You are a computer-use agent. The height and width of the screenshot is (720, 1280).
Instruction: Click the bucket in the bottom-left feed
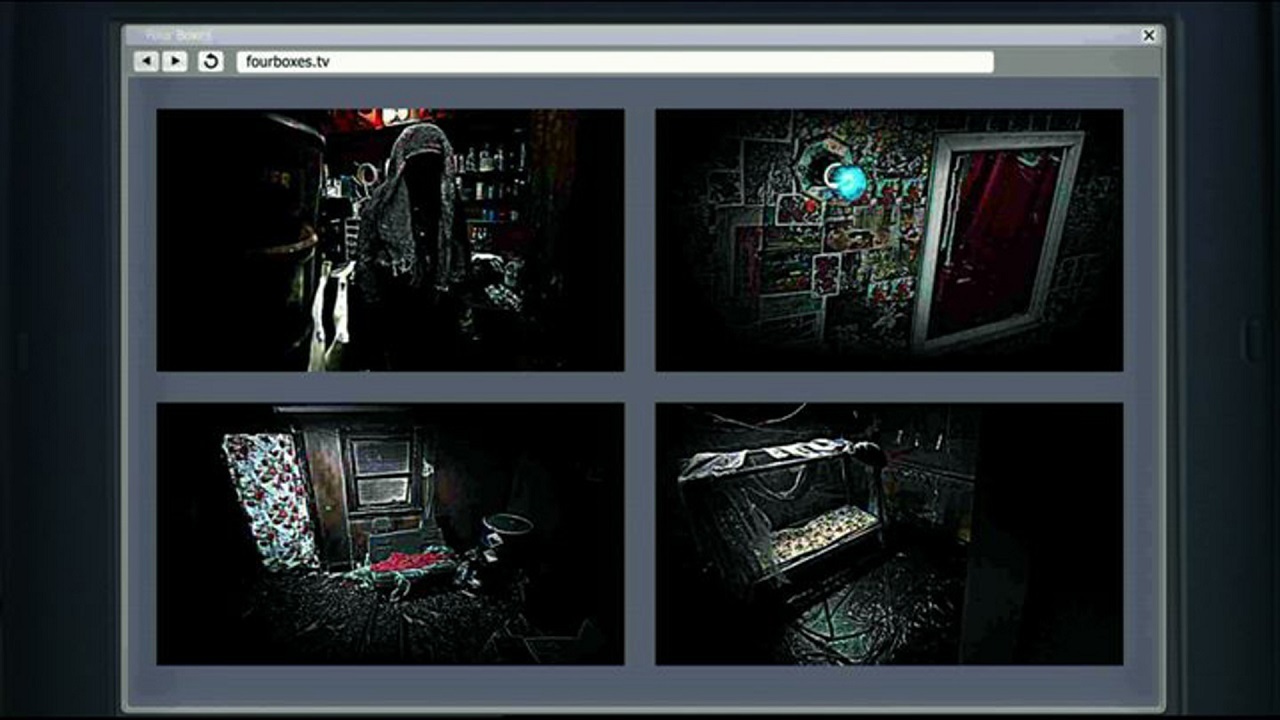click(509, 537)
